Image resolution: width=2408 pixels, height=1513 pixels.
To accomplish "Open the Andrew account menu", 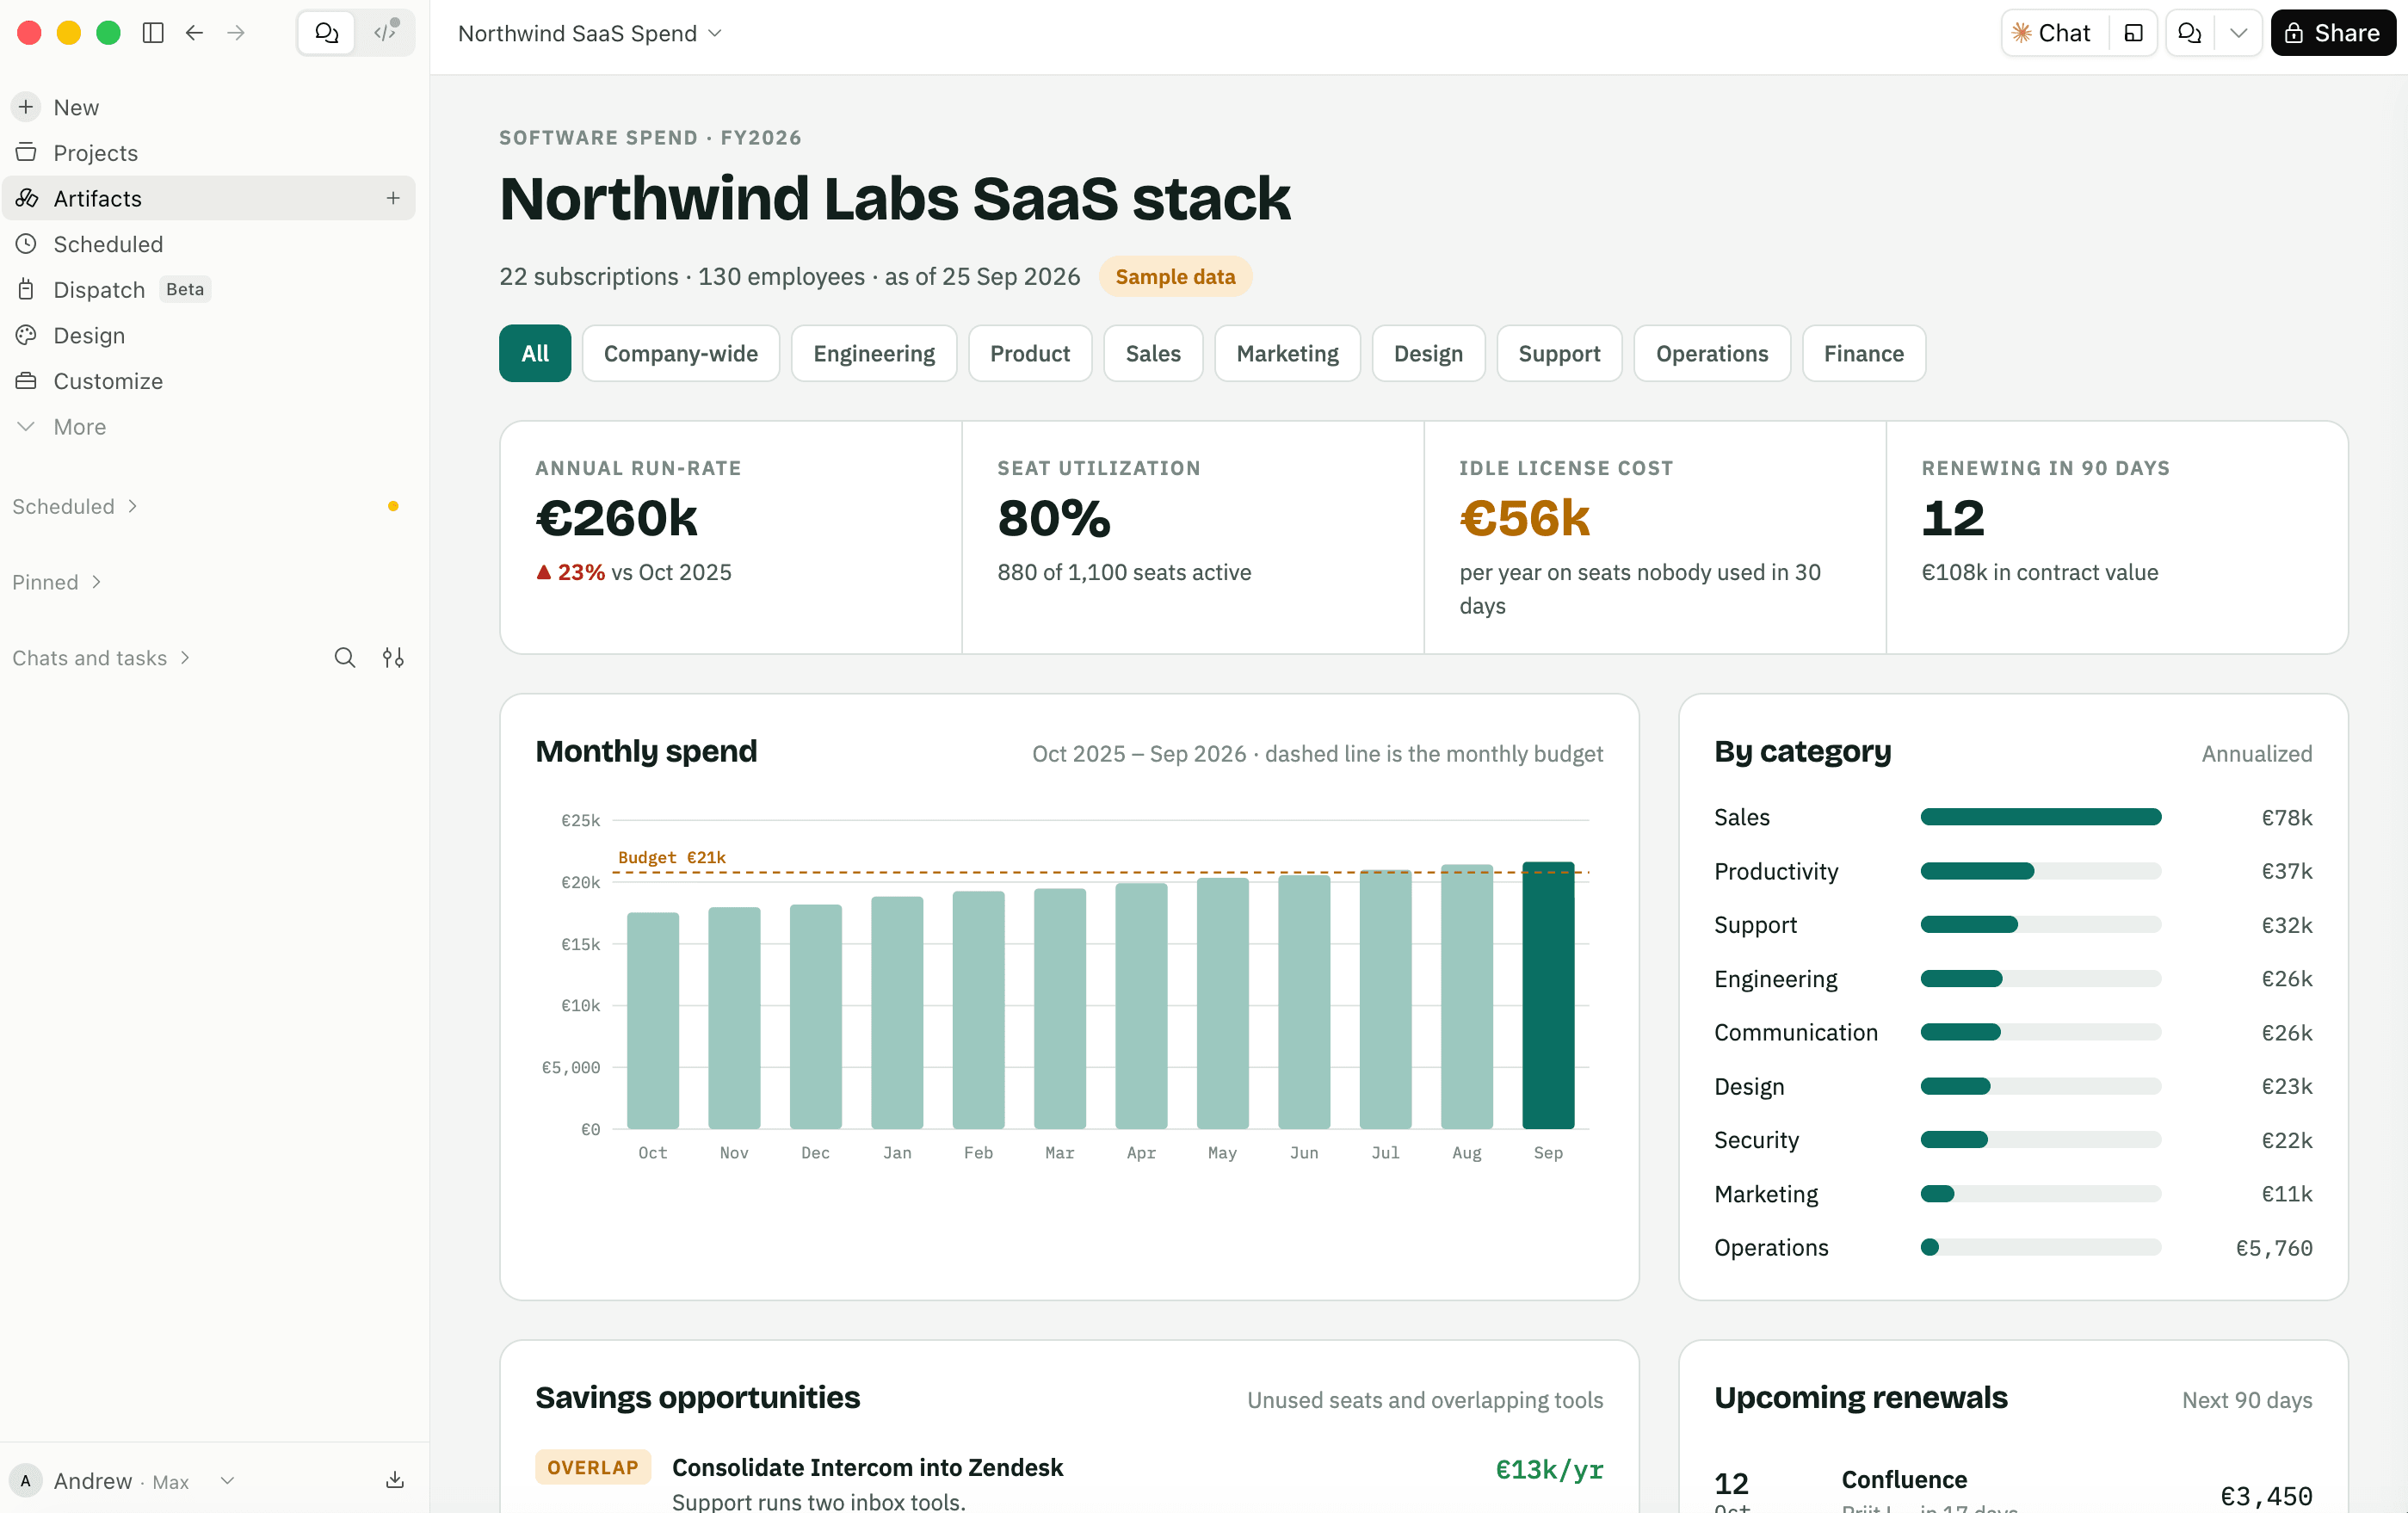I will click(x=122, y=1481).
